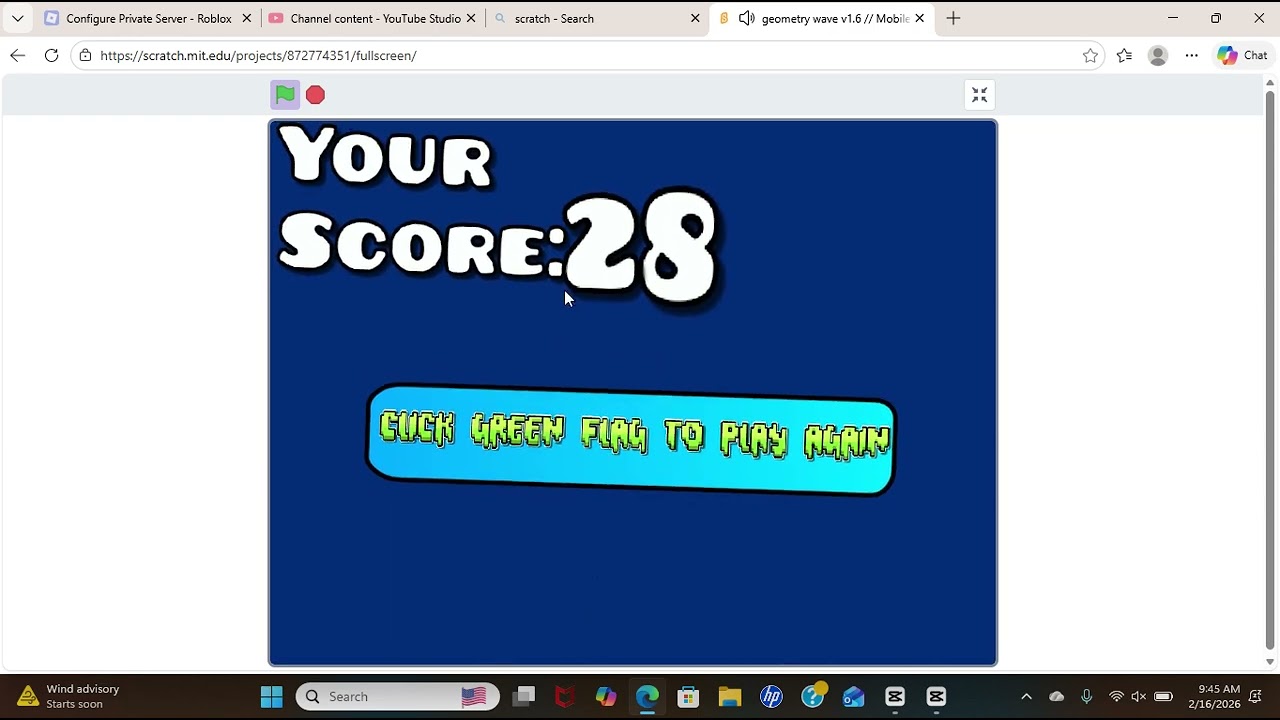The image size is (1280, 720).
Task: Open the tab search dropdown arrow
Action: 18,18
